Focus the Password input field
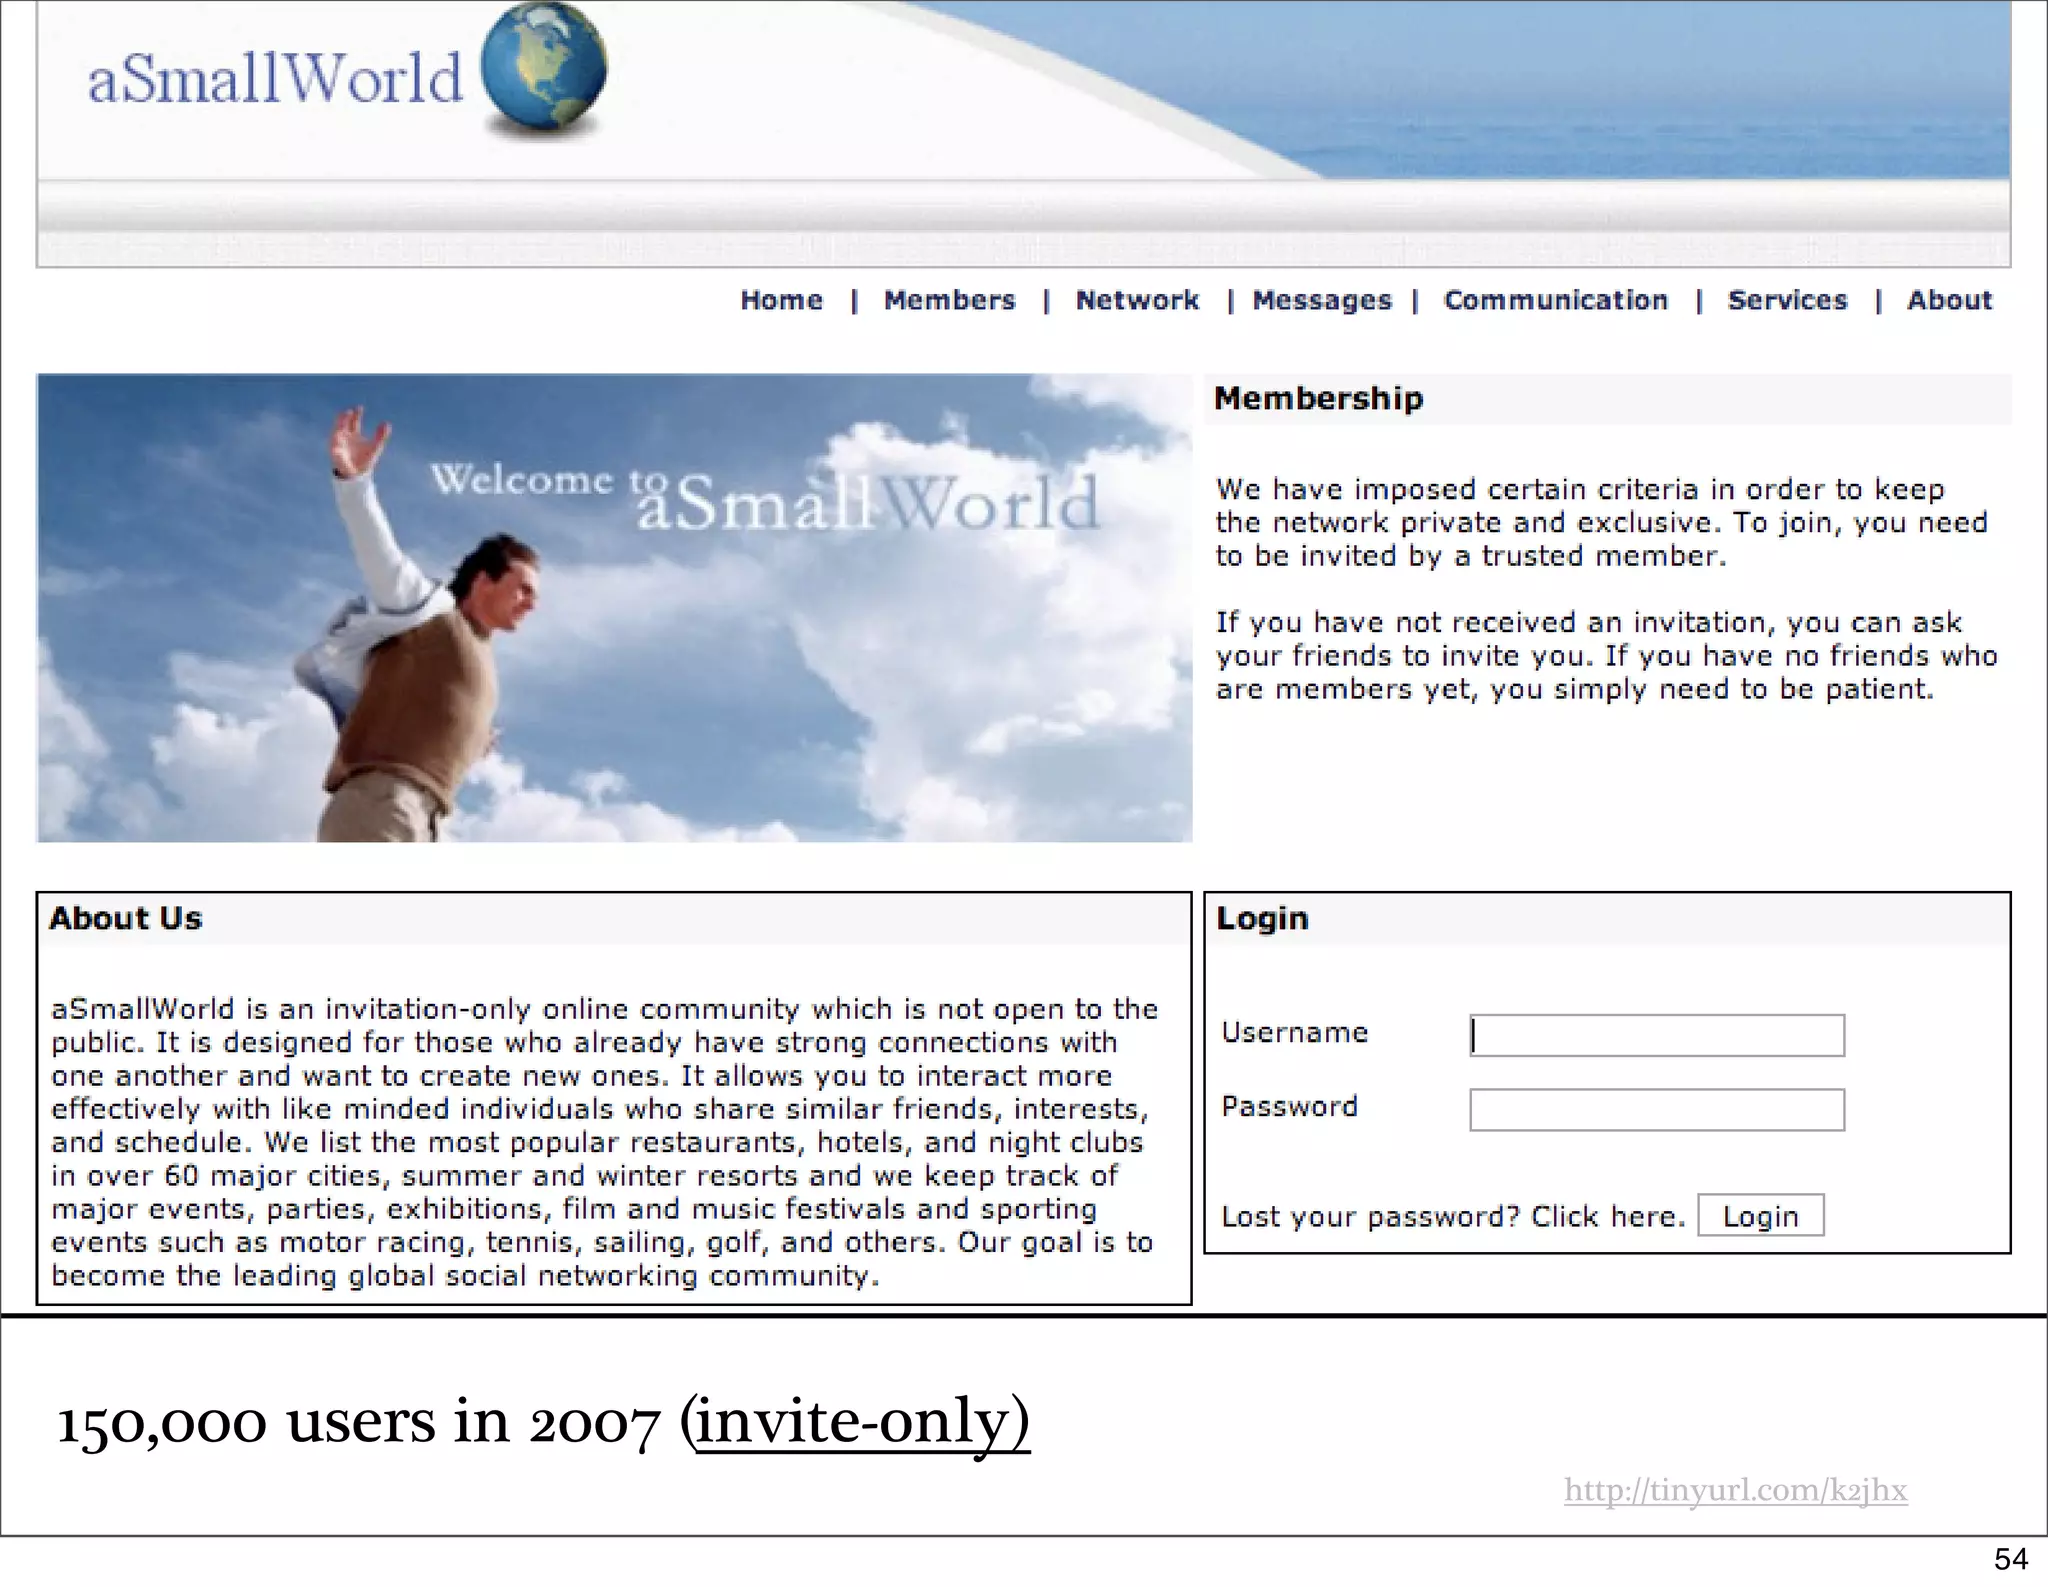The image size is (2048, 1587). pyautogui.click(x=1657, y=1110)
